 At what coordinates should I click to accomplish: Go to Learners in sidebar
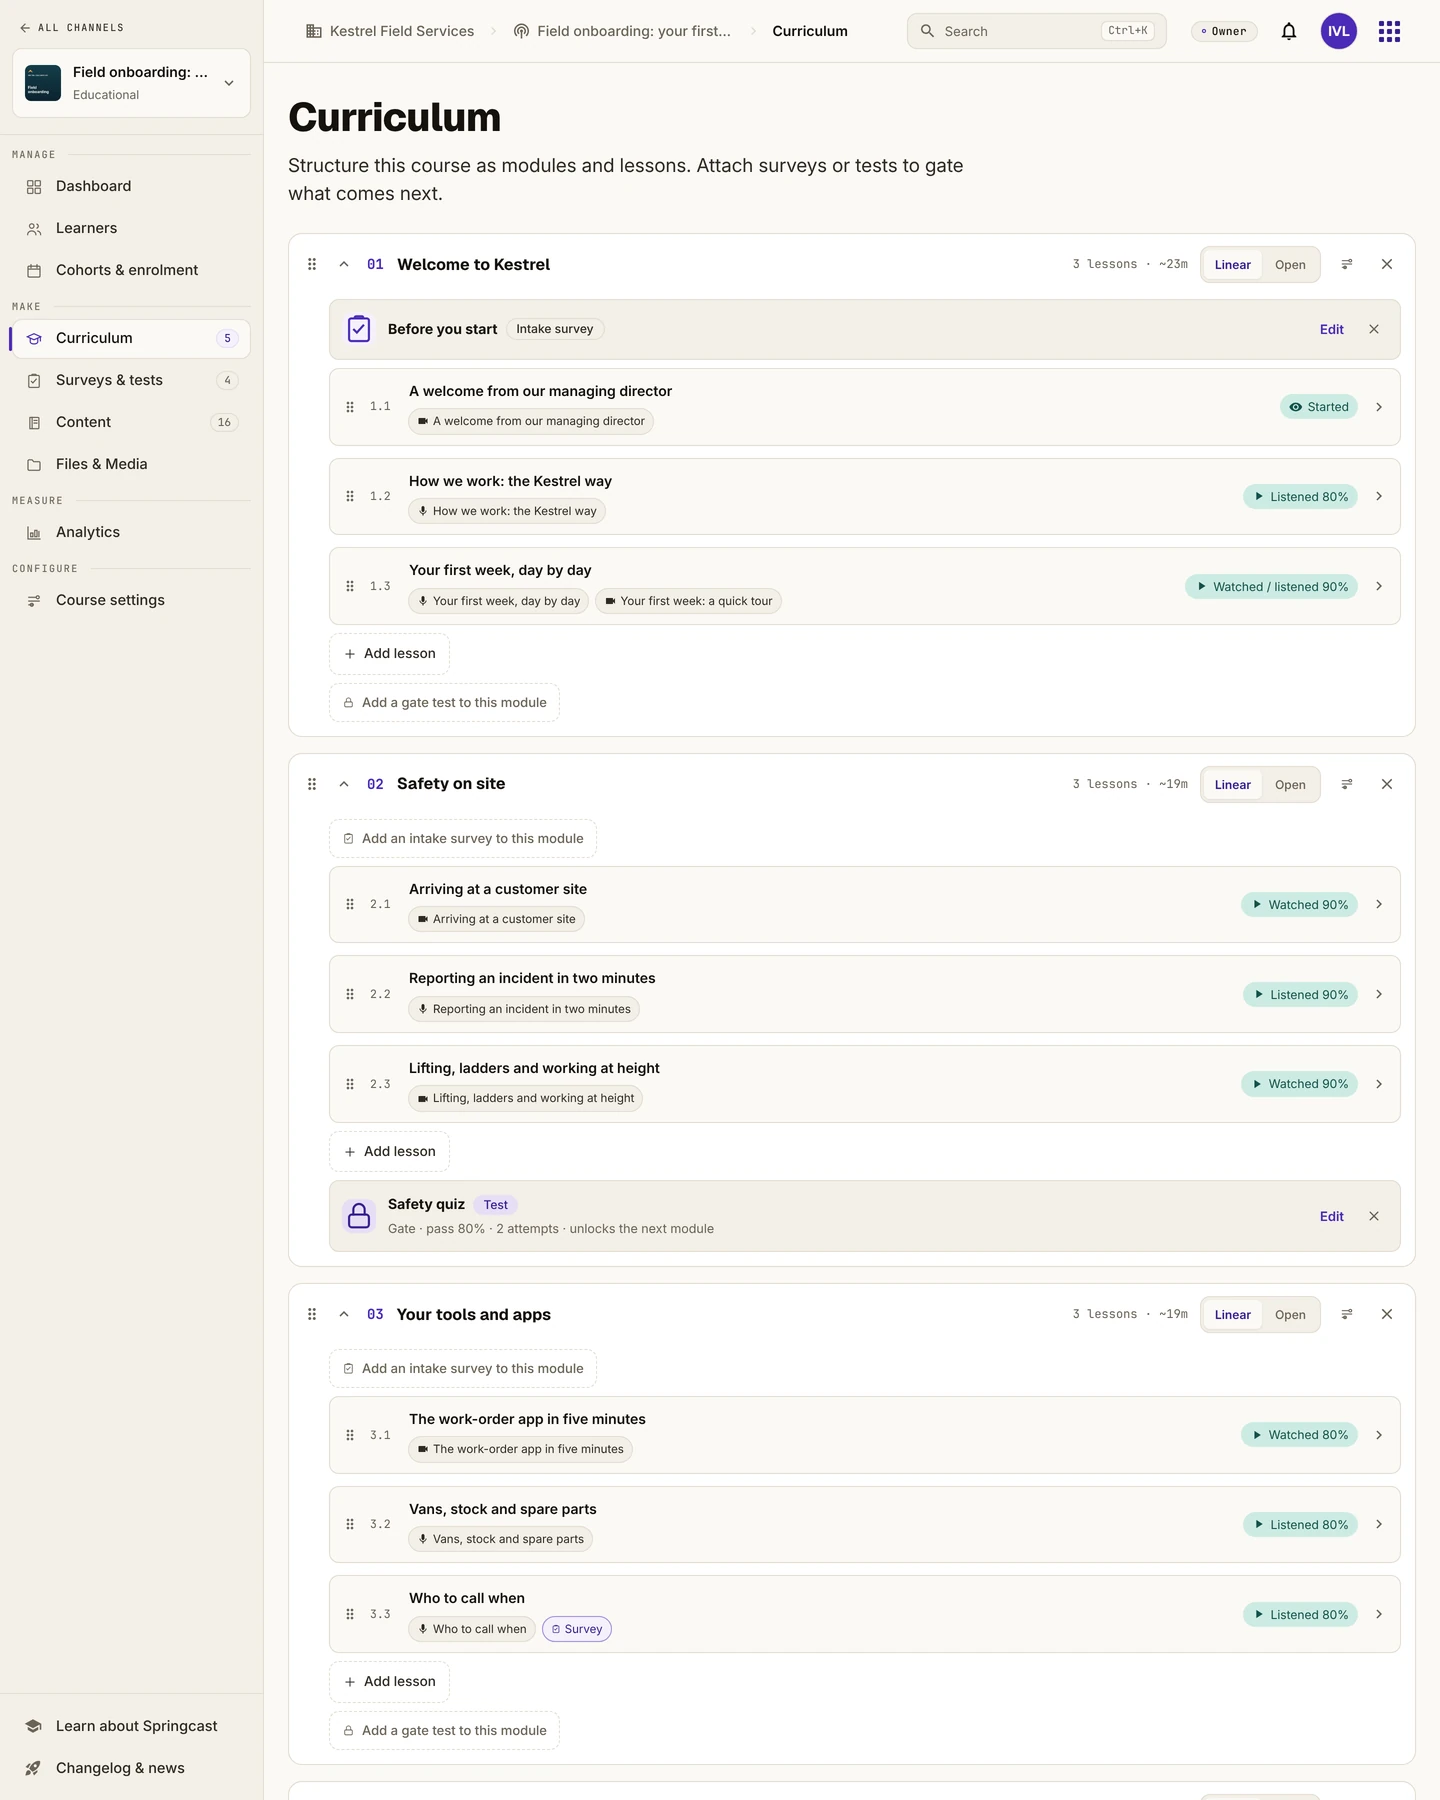tap(131, 228)
